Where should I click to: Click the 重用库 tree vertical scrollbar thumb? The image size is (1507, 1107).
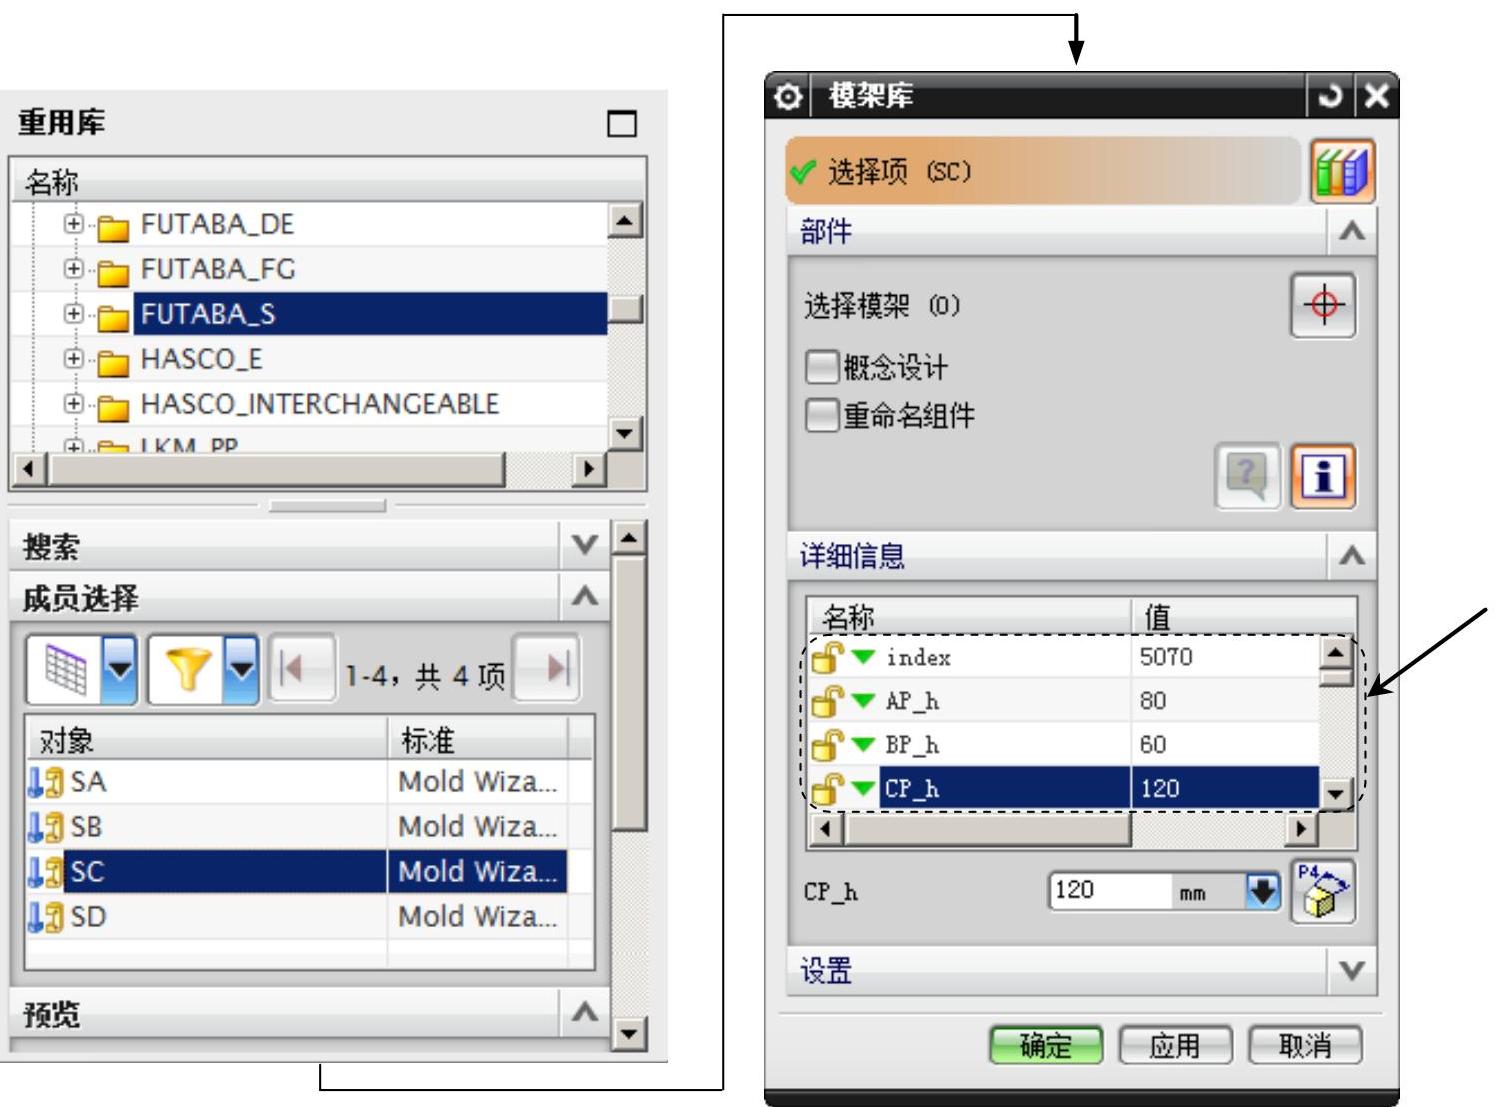coord(625,308)
